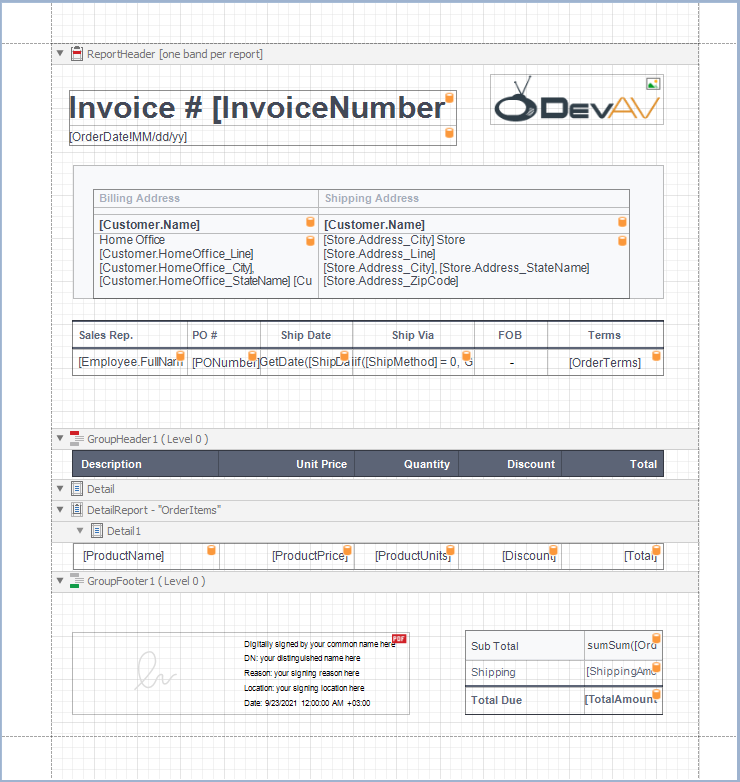The width and height of the screenshot is (740, 782).
Task: Click data binding icon on Invoice Number title
Action: coord(449,98)
